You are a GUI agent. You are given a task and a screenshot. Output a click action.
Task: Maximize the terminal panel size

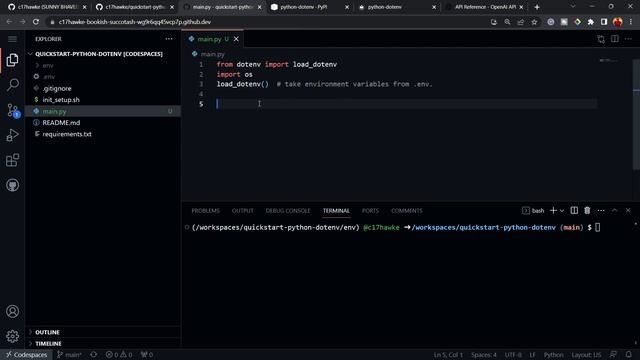[615, 210]
